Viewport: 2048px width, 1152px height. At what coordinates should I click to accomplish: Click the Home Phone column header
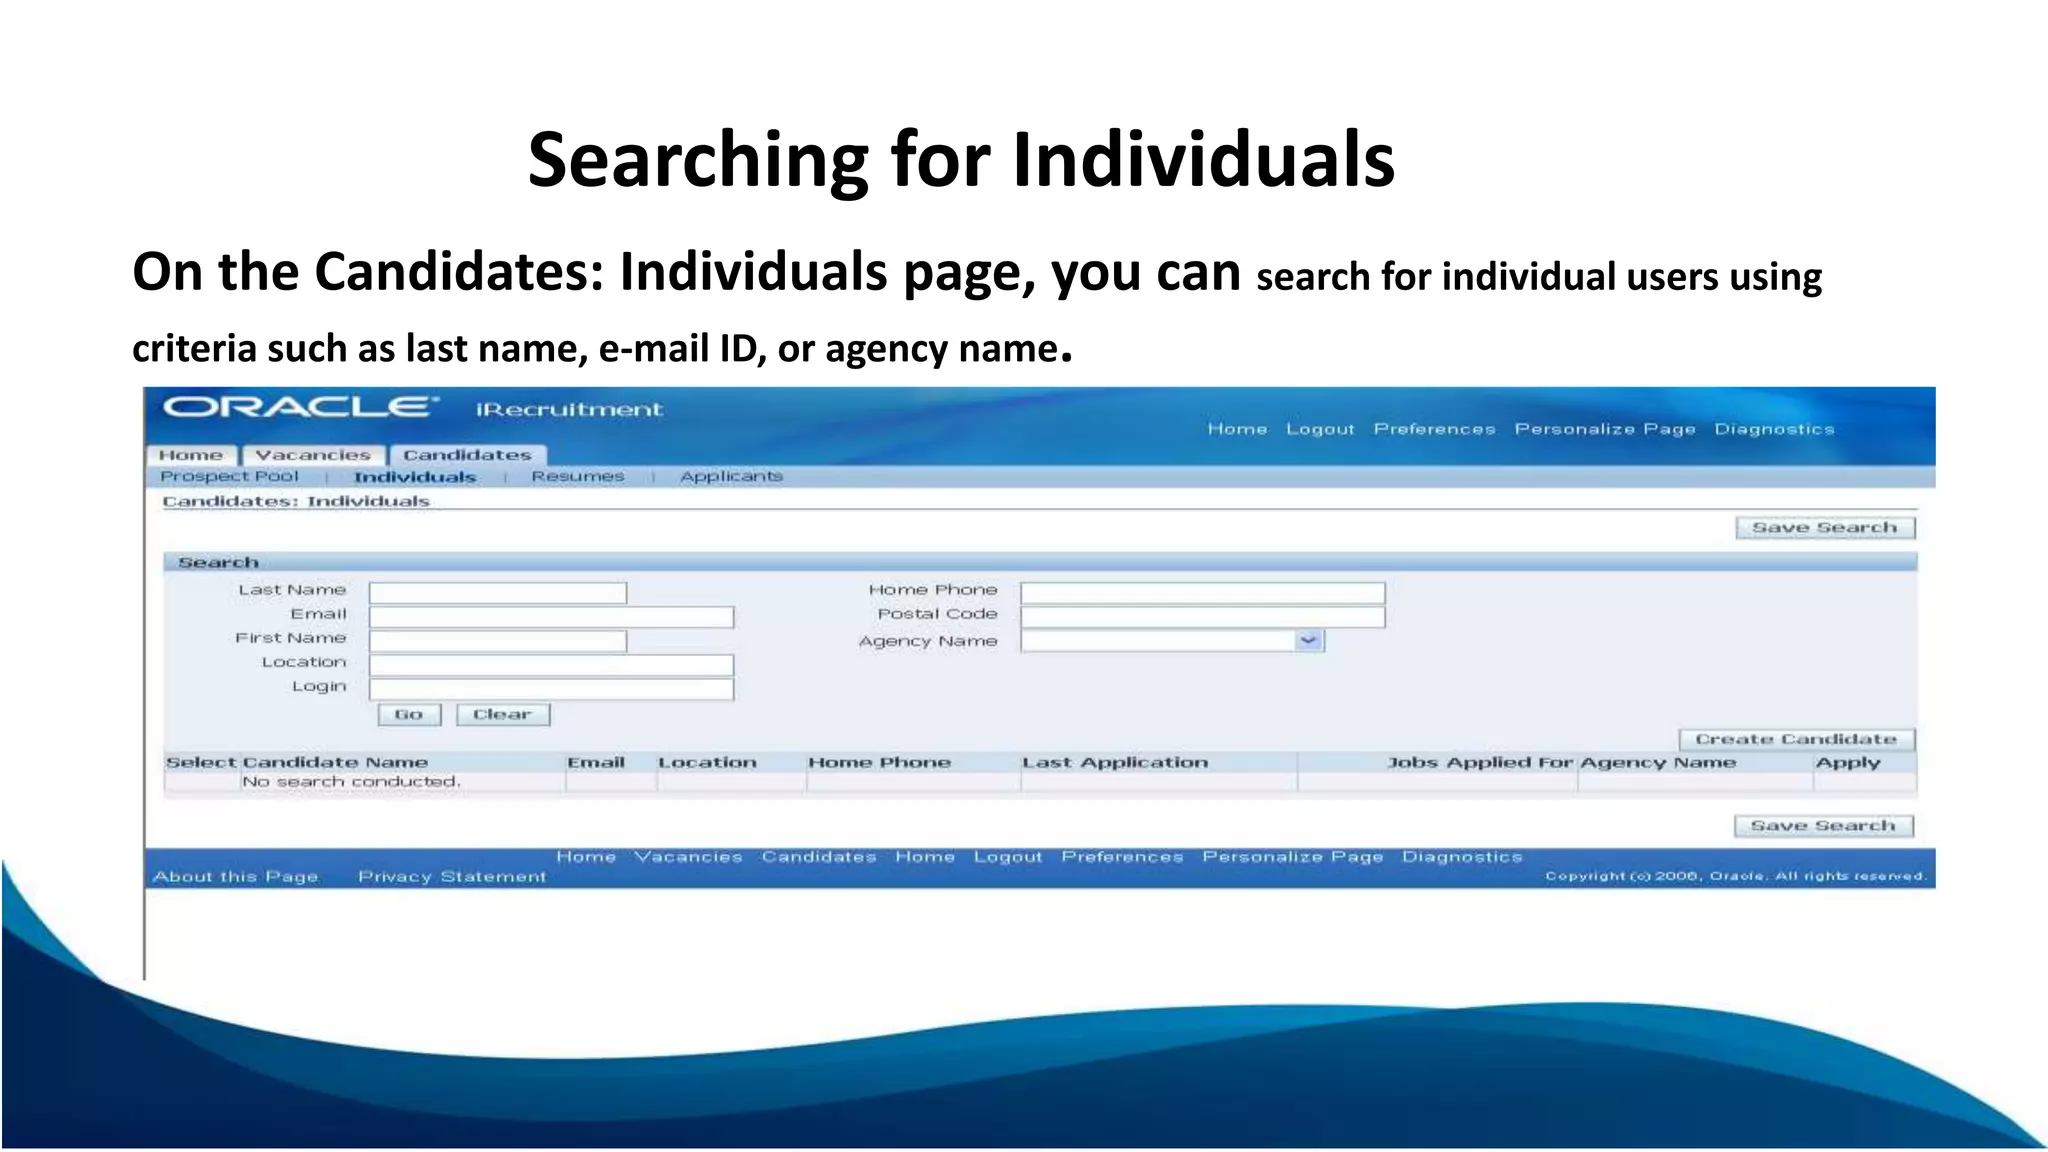click(879, 763)
